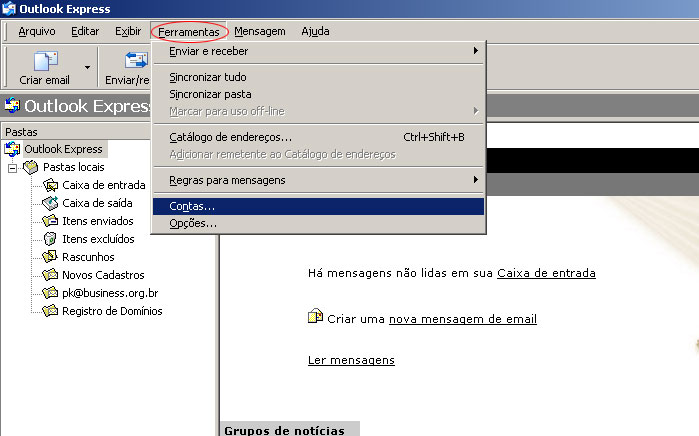The width and height of the screenshot is (699, 436).
Task: Select Caixa de entrada folder label
Action: click(104, 185)
